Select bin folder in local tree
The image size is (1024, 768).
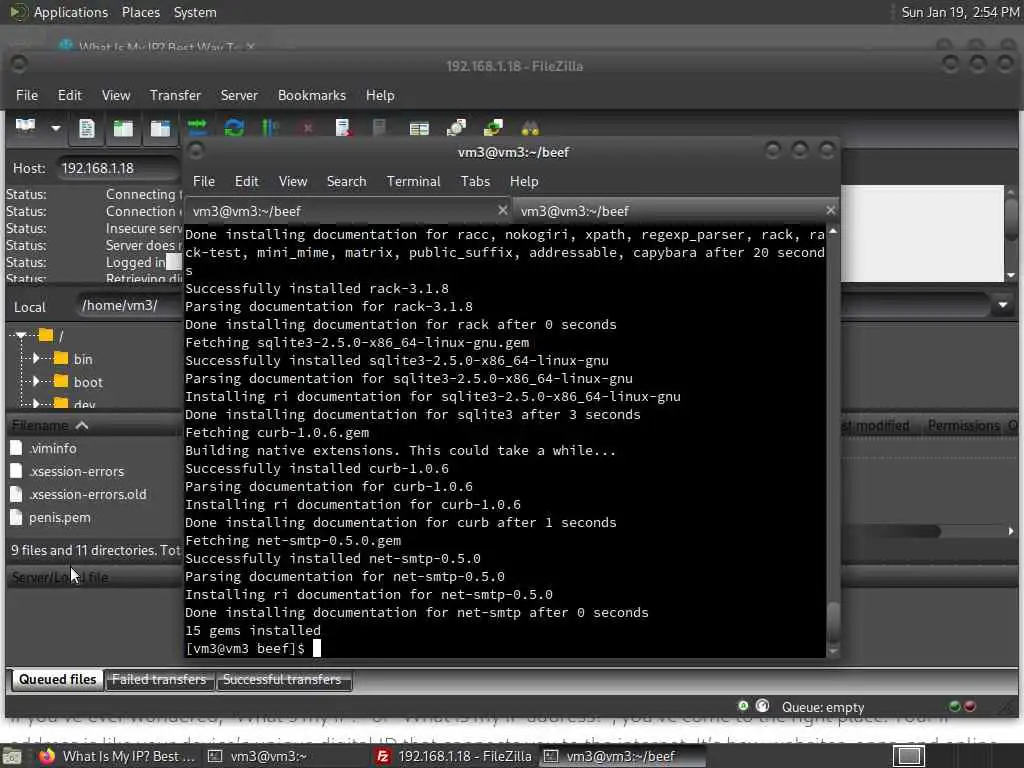[74, 359]
